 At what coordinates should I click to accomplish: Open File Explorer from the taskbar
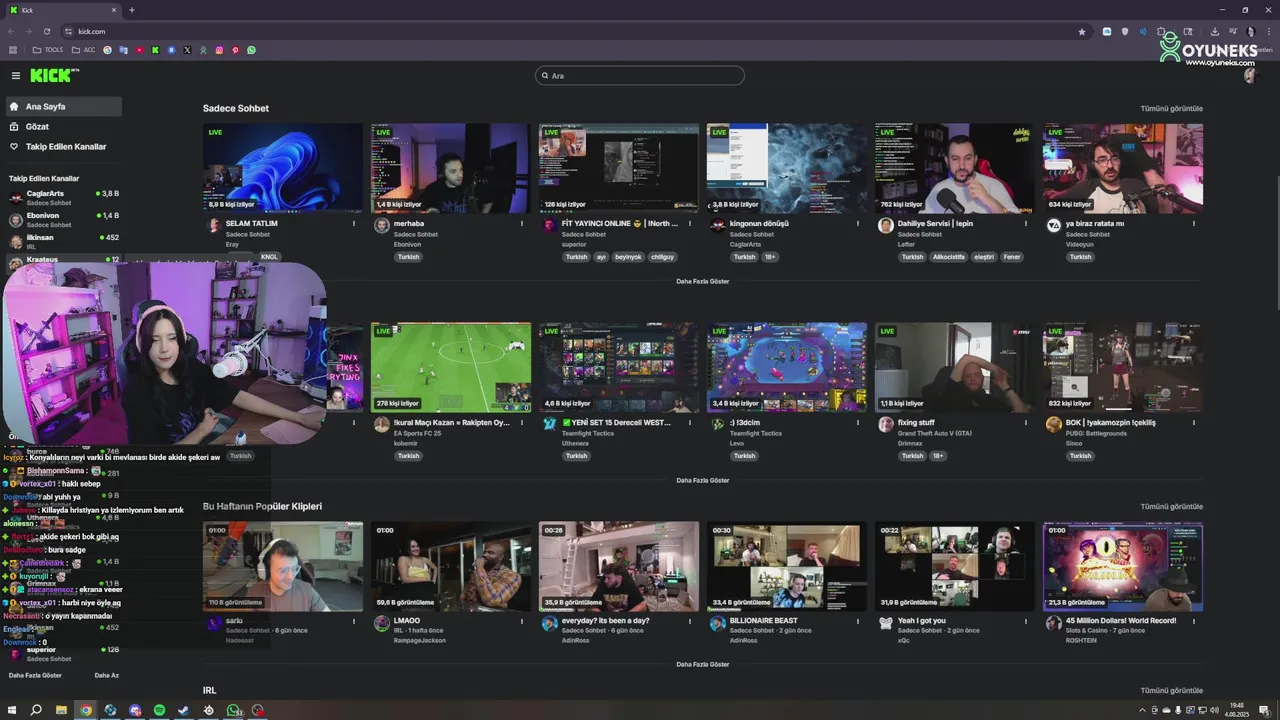click(61, 710)
